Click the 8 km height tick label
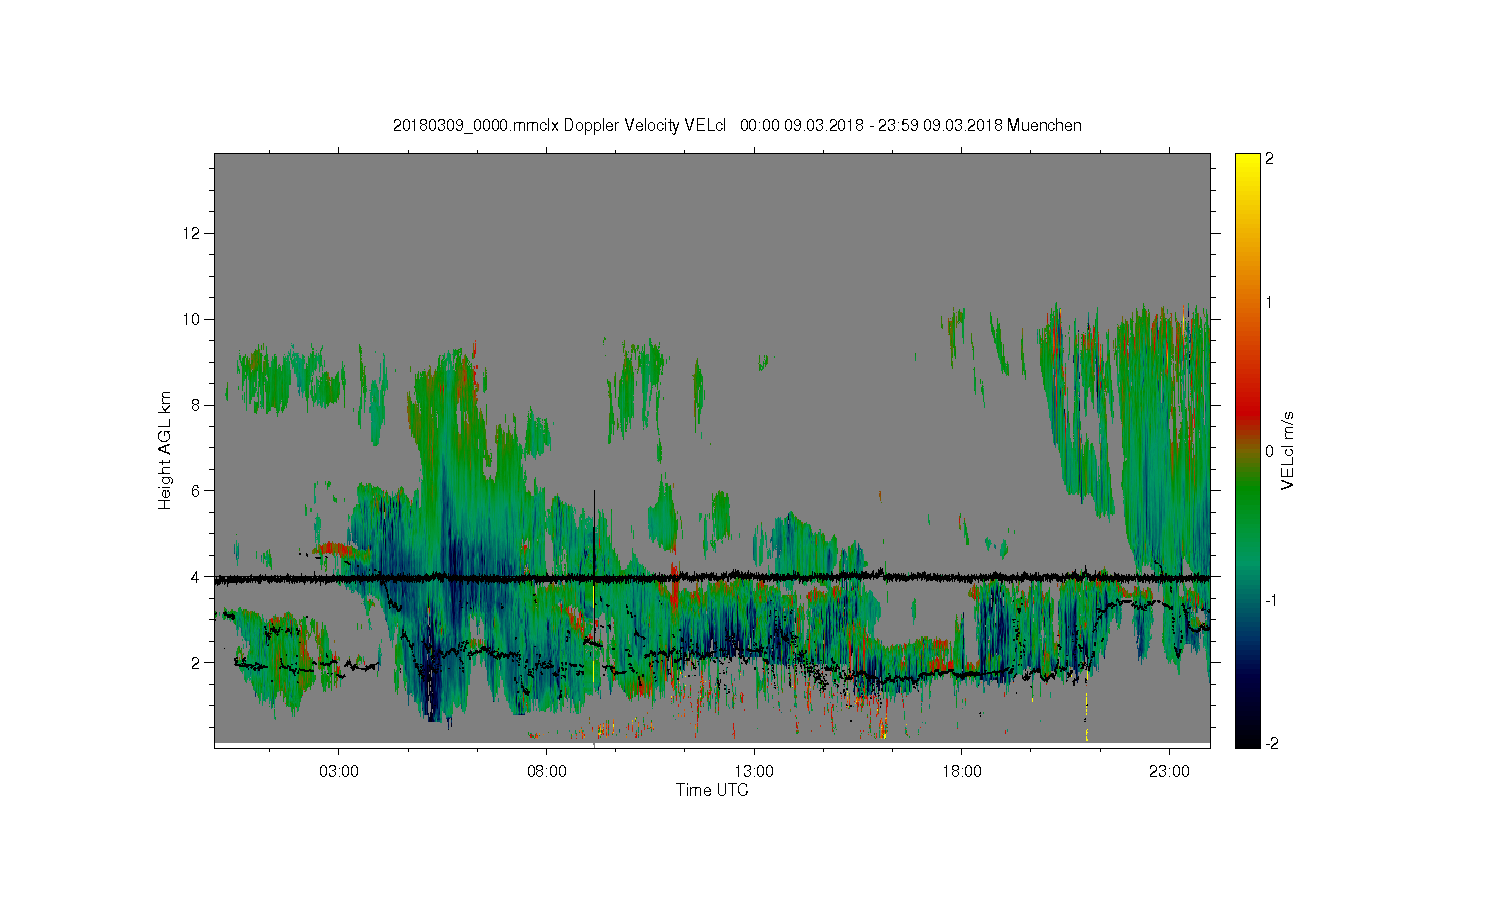Screen dimensions: 1500x900 (x=197, y=405)
